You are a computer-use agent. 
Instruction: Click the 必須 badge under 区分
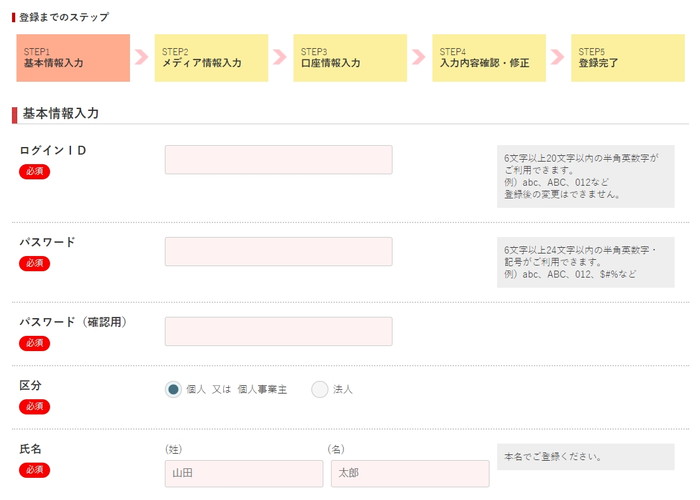[34, 407]
